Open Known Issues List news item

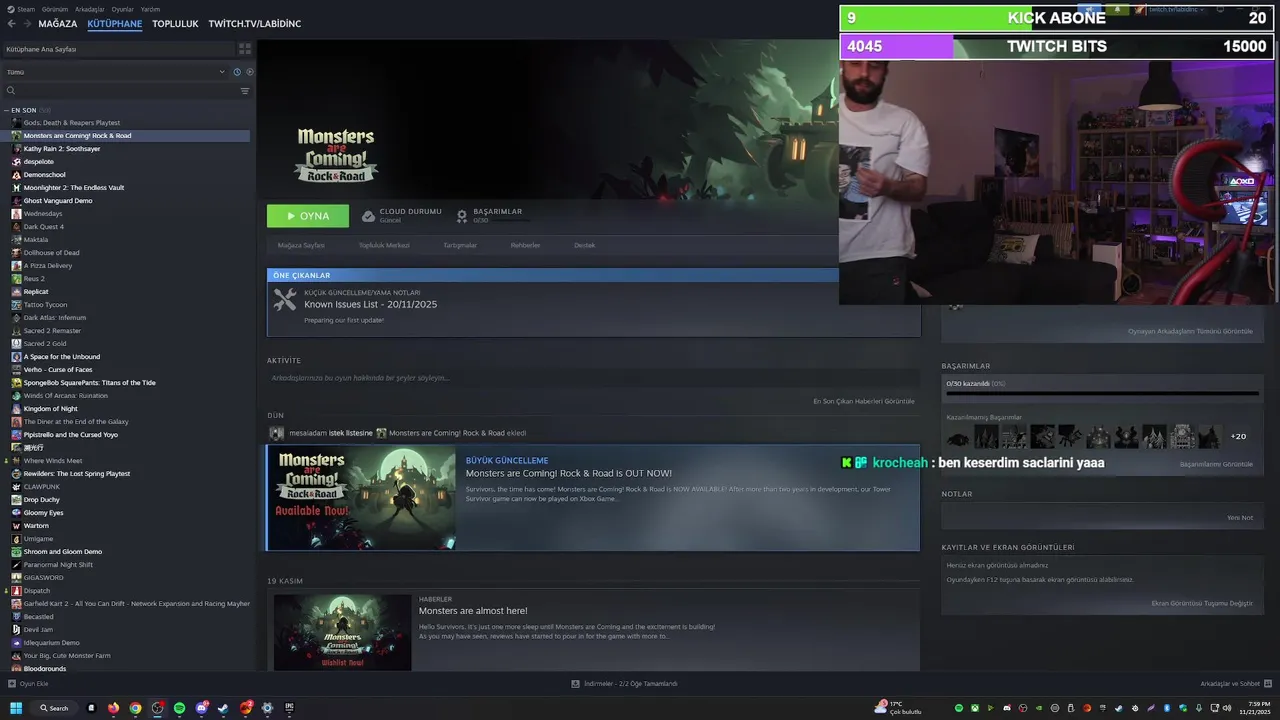point(593,303)
